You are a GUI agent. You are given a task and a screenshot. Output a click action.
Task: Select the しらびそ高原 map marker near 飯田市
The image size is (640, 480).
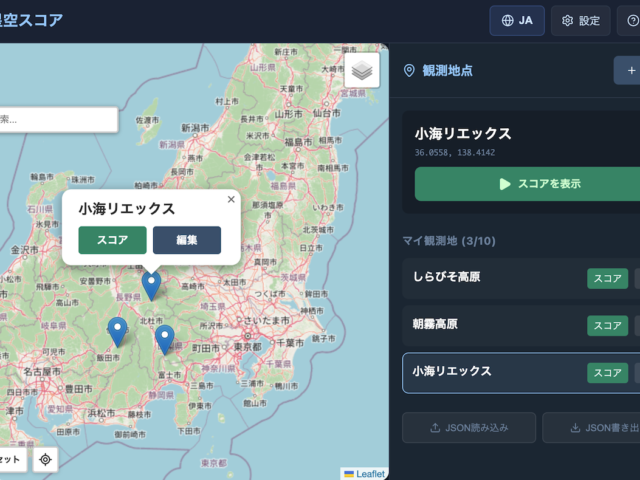(x=118, y=331)
